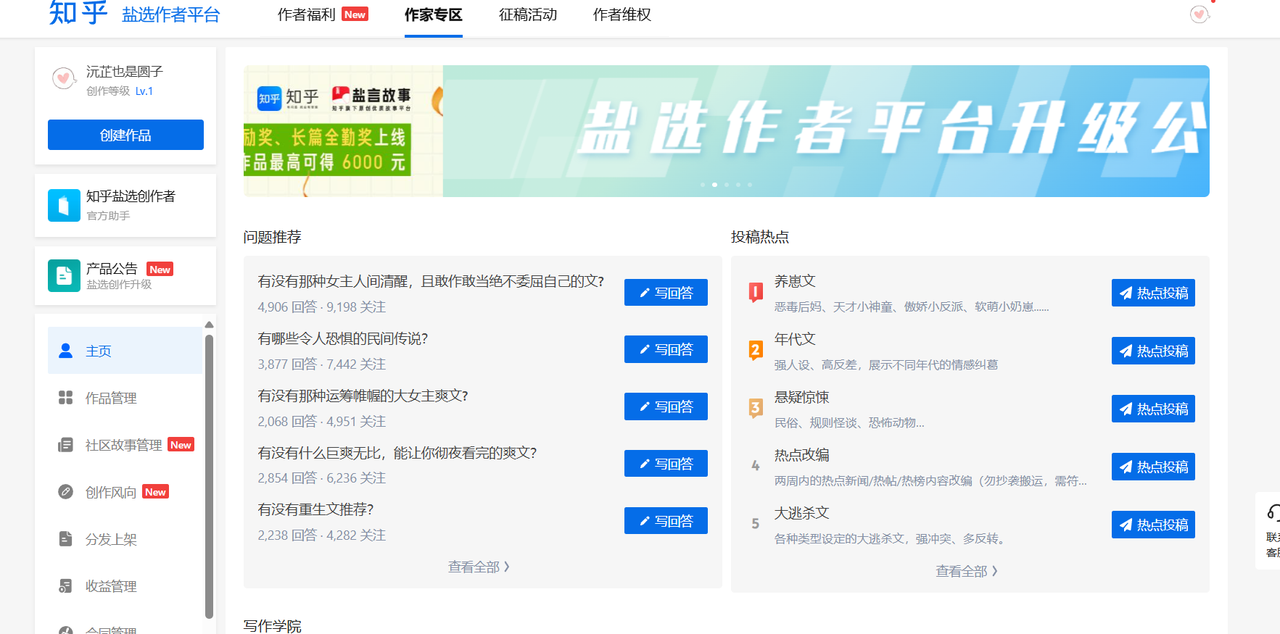Screen dimensions: 1280x634
Task: Click 写回答 for 彻夜看完的爽文 question
Action: click(x=666, y=463)
